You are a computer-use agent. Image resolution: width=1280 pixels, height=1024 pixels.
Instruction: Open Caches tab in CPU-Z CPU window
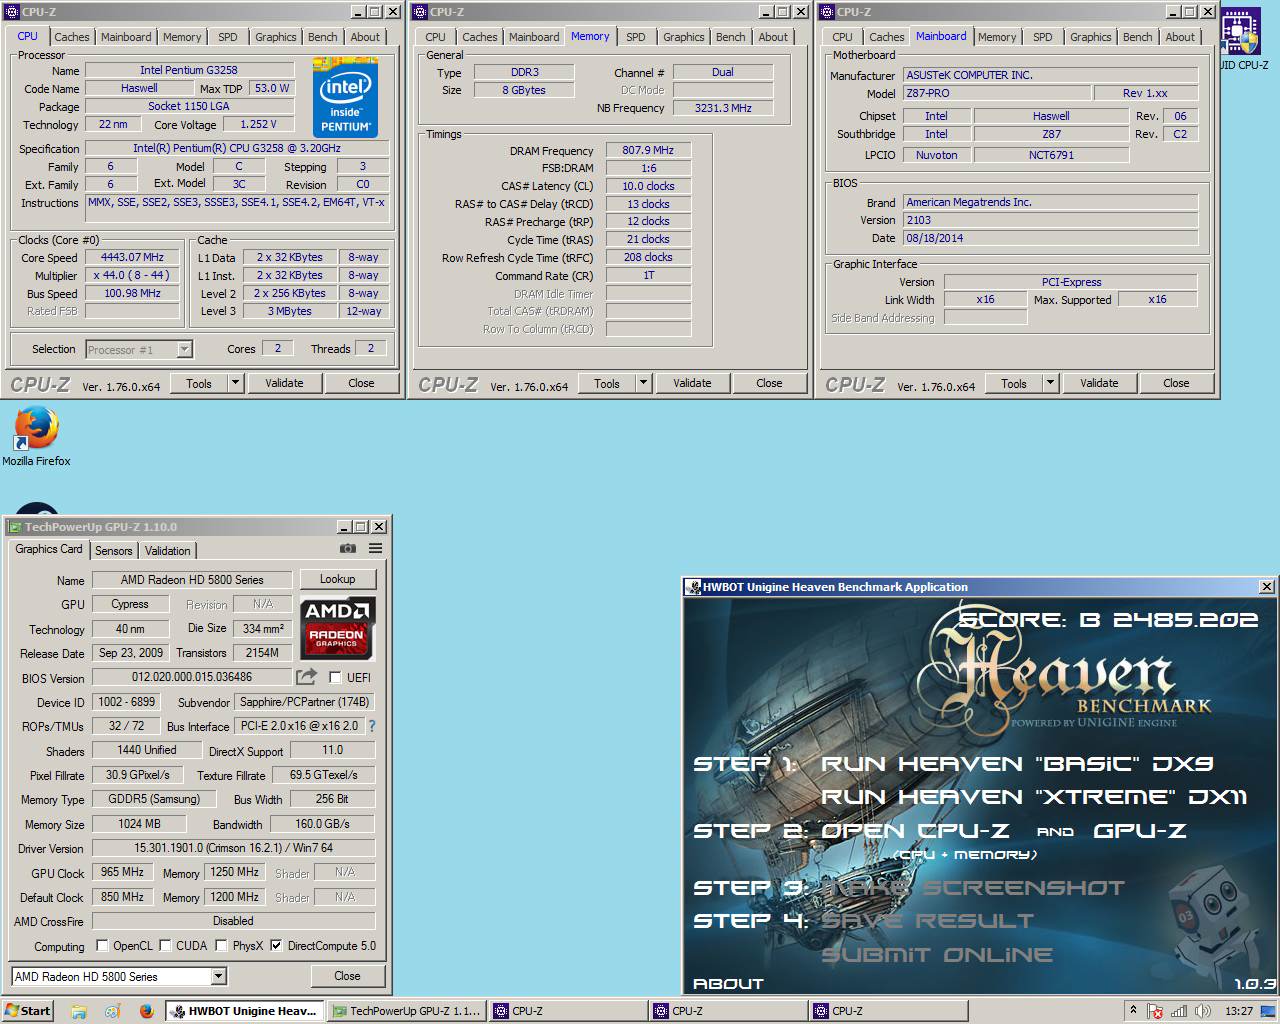72,37
